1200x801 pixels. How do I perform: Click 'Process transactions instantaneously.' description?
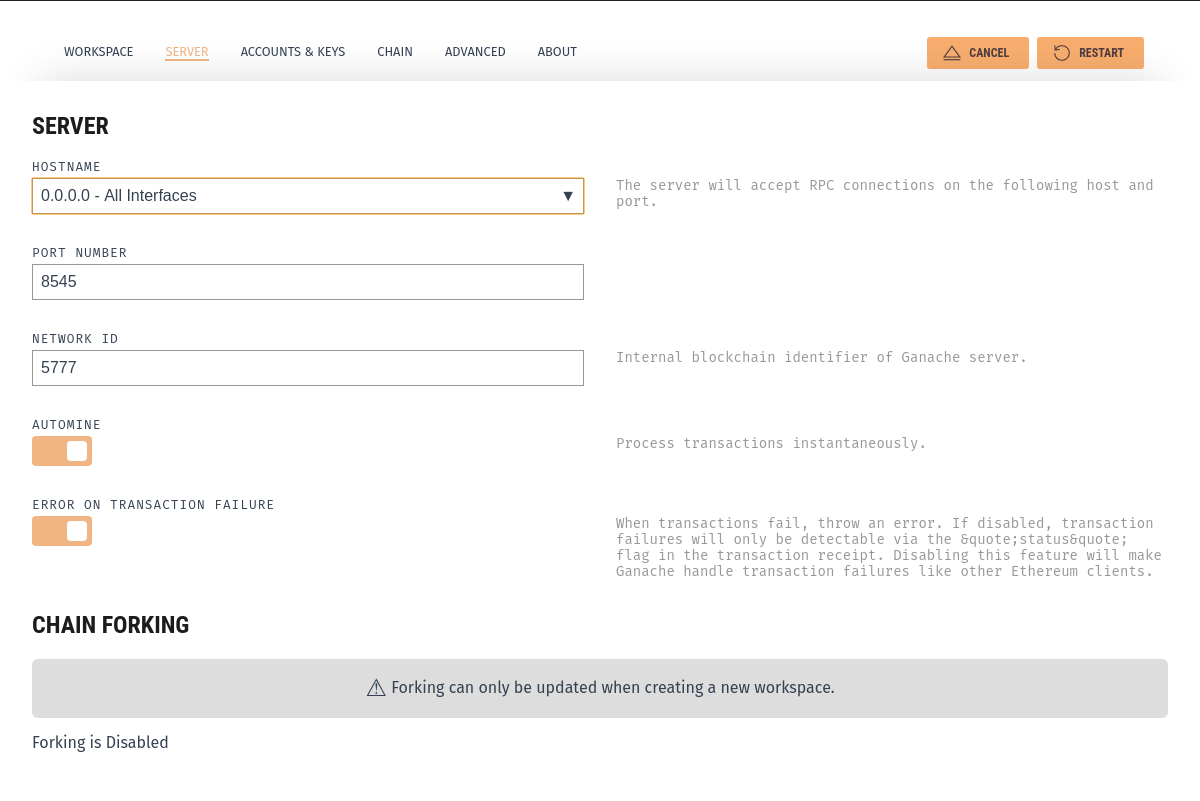[x=771, y=443]
